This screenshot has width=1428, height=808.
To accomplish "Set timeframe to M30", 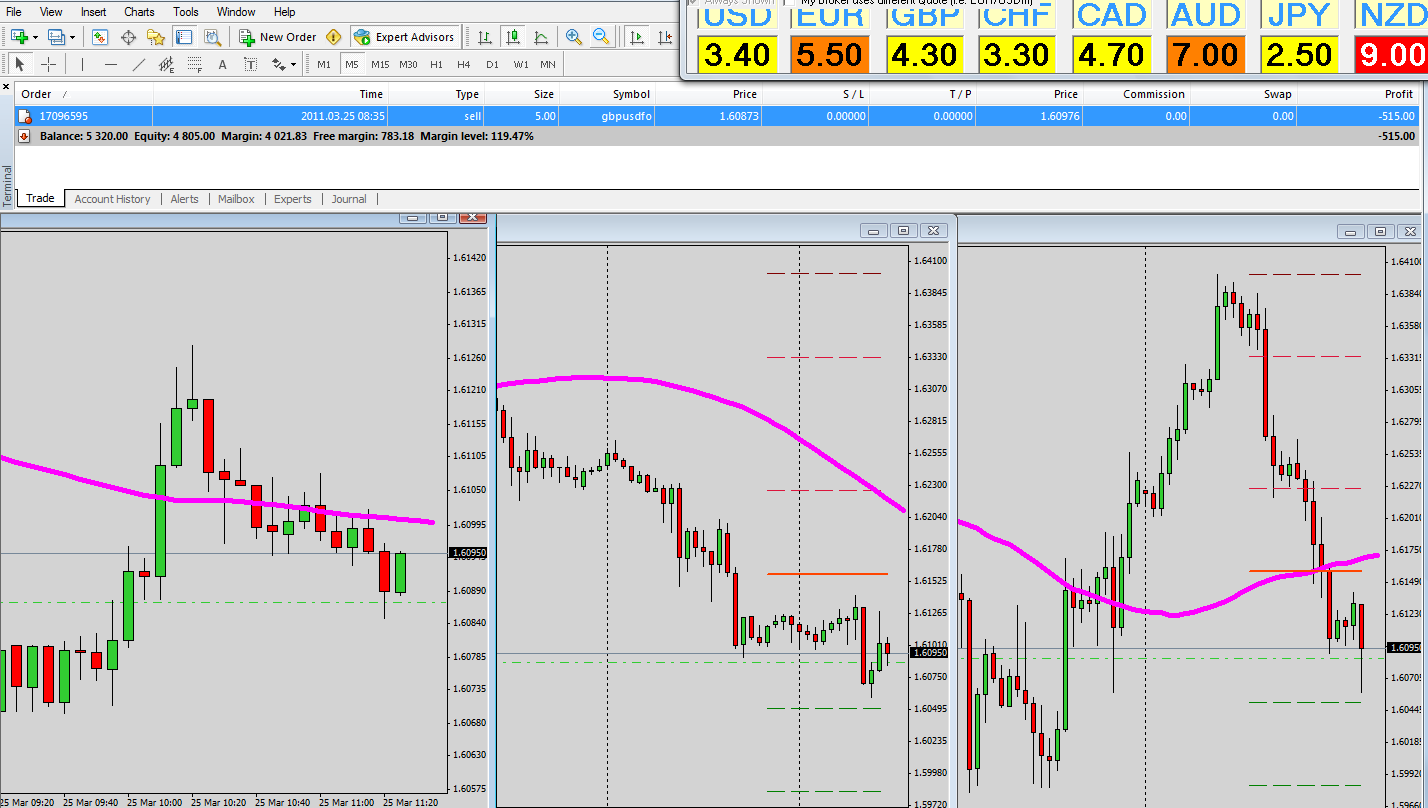I will [408, 64].
